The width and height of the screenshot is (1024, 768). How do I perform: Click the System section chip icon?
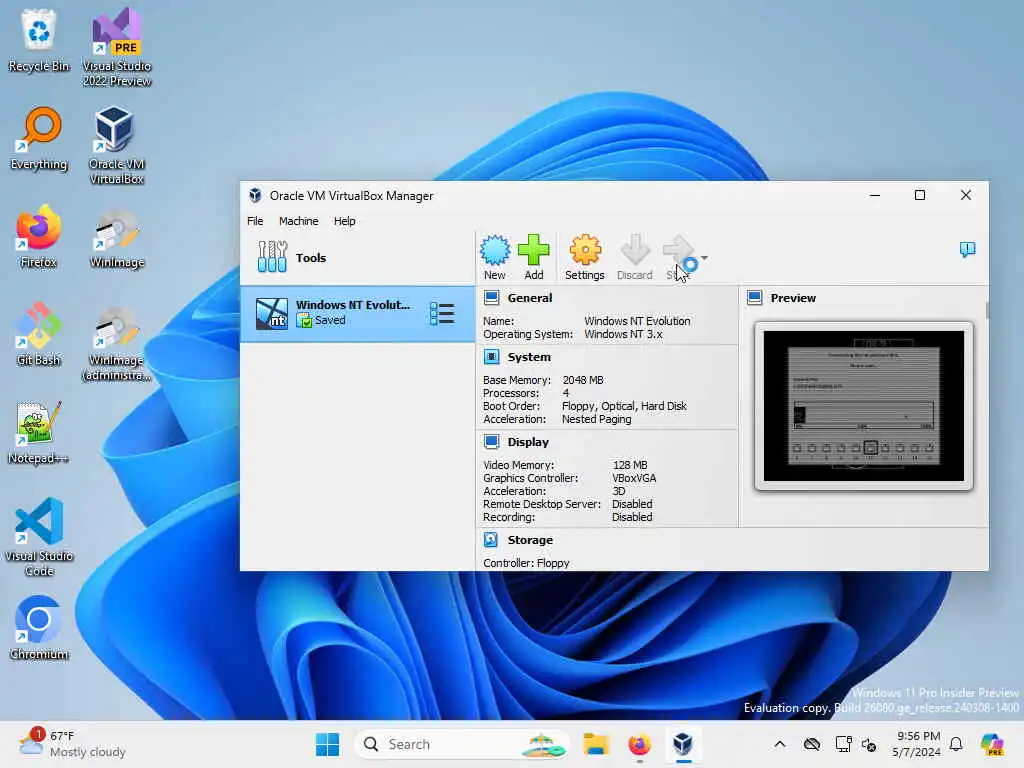pyautogui.click(x=491, y=357)
